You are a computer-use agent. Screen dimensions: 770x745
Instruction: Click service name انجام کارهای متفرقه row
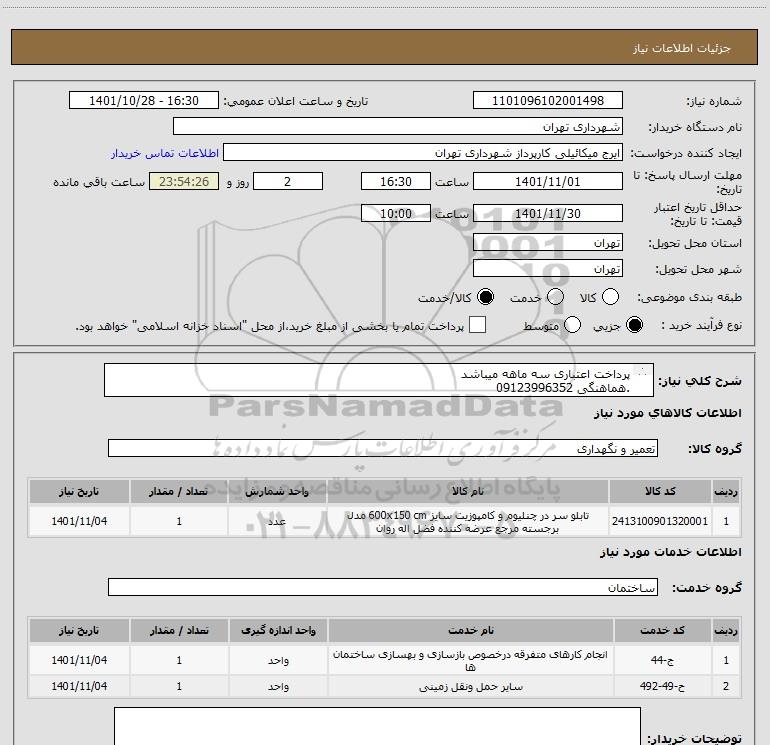tap(470, 660)
